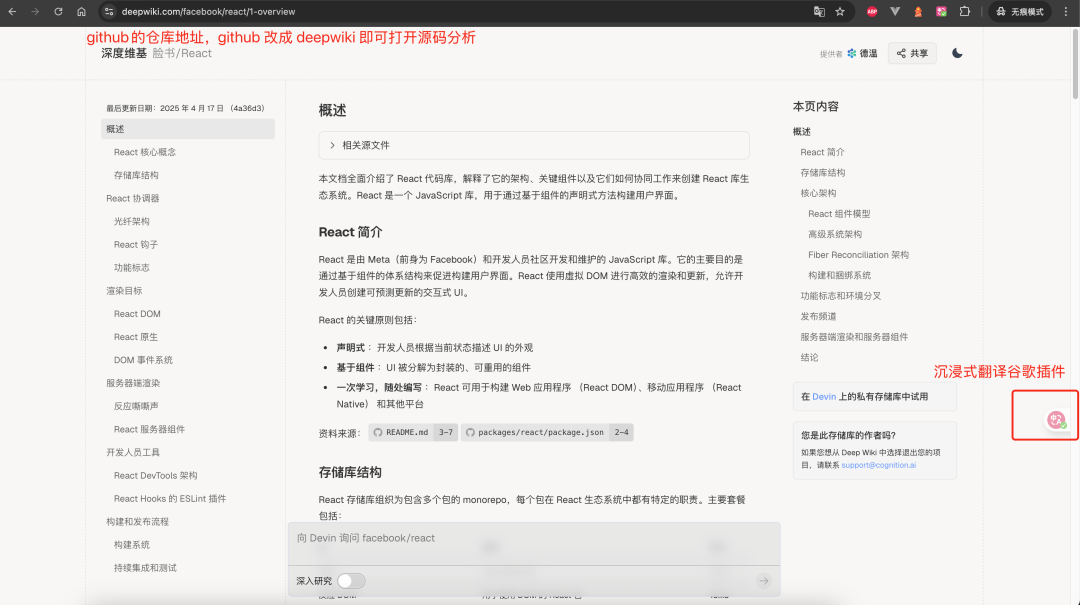Jump to Fiber Reconciliation 架构 in contents
The width and height of the screenshot is (1080, 605).
tap(858, 255)
